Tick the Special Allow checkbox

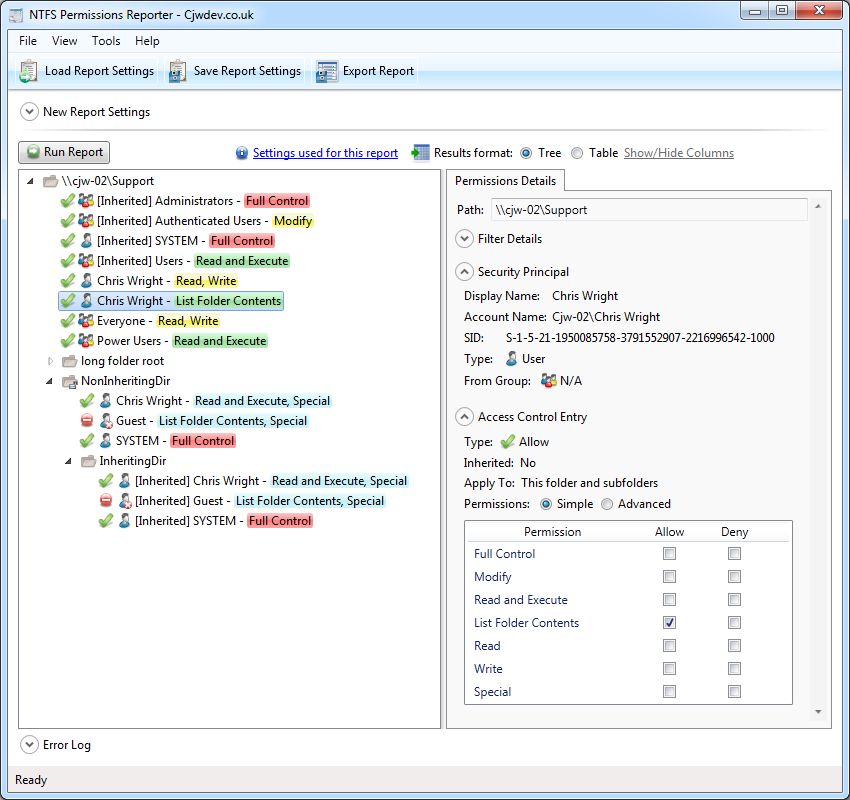pyautogui.click(x=669, y=692)
